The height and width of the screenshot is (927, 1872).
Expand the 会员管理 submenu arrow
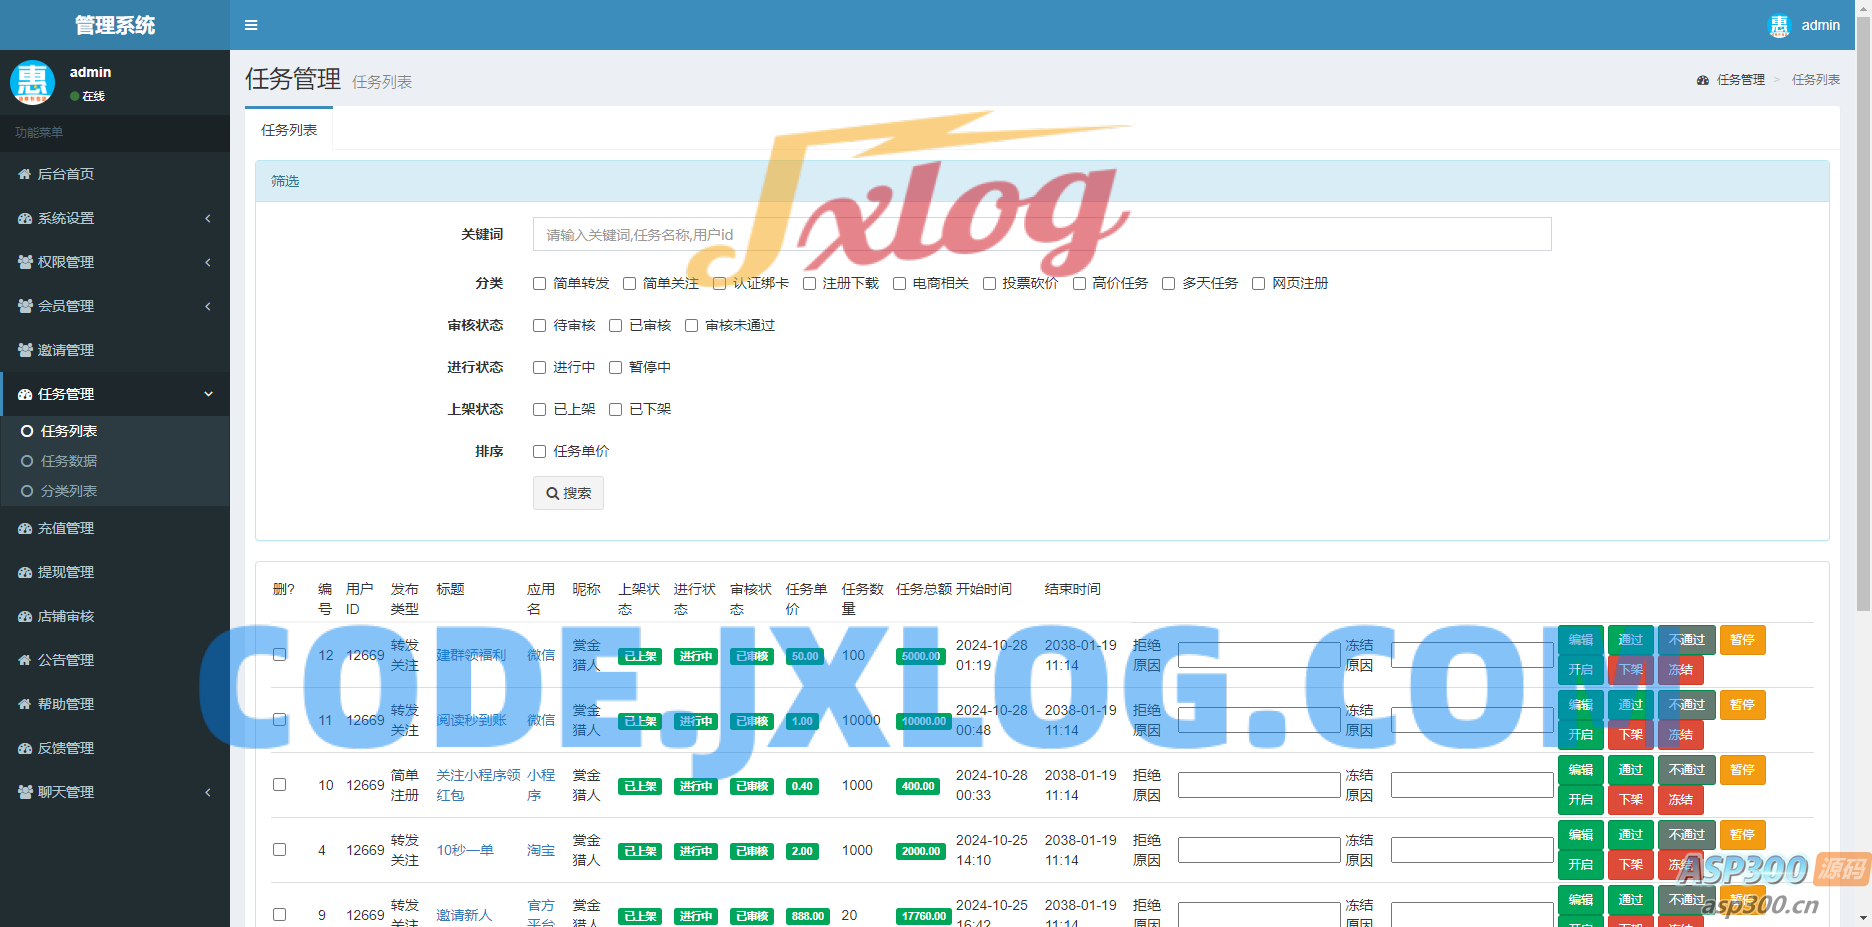coord(208,306)
